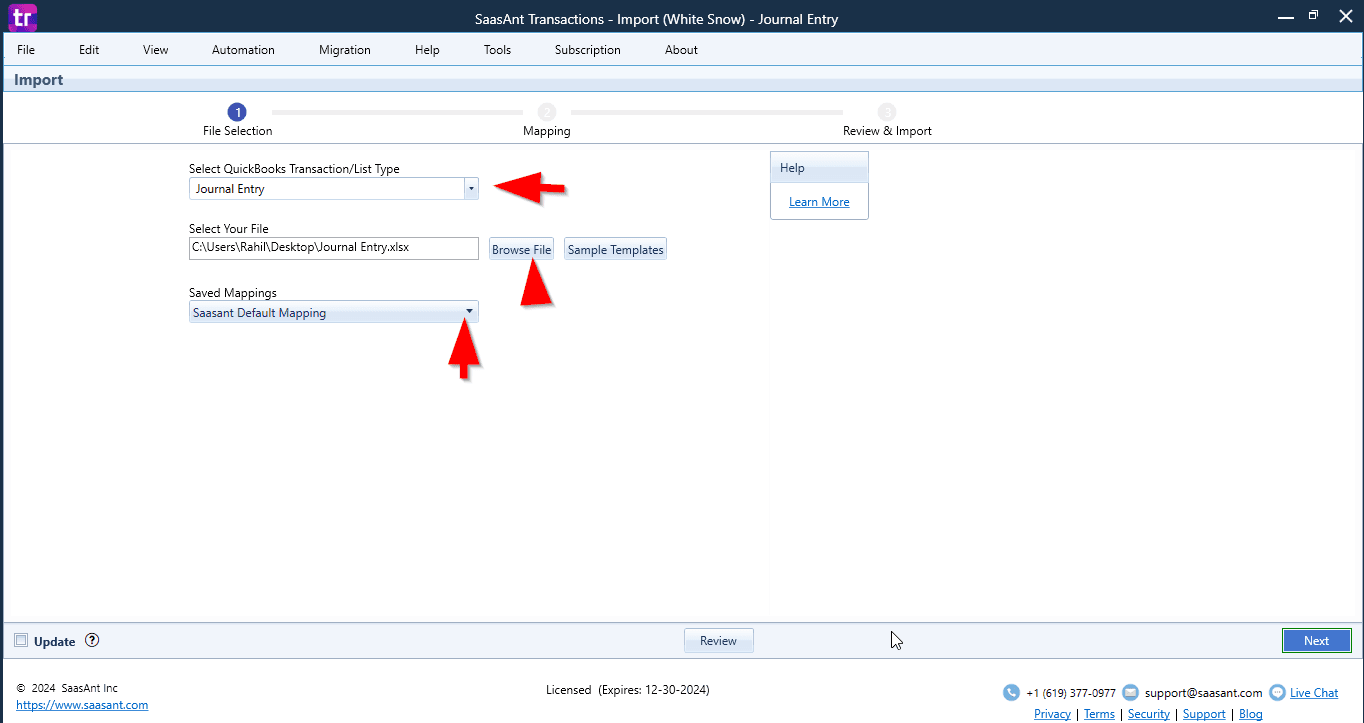The height and width of the screenshot is (723, 1364).
Task: Click the Live Chat bubble icon
Action: click(x=1277, y=692)
